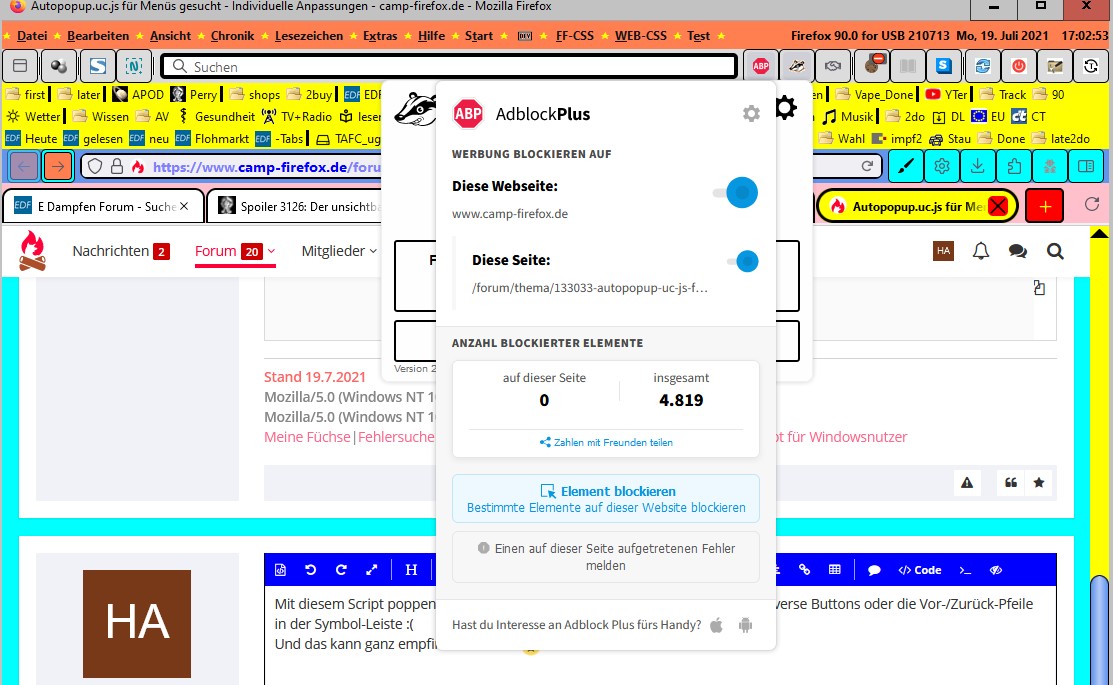Click the report warning triangle icon

[x=967, y=483]
